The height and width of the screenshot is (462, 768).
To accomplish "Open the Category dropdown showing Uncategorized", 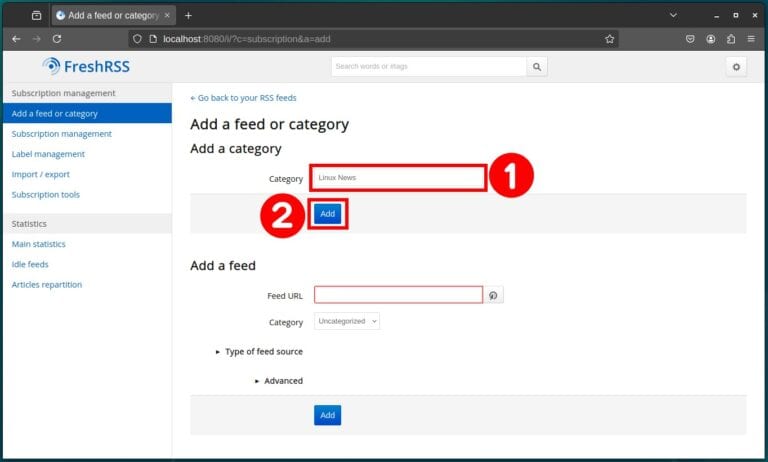I will [347, 322].
